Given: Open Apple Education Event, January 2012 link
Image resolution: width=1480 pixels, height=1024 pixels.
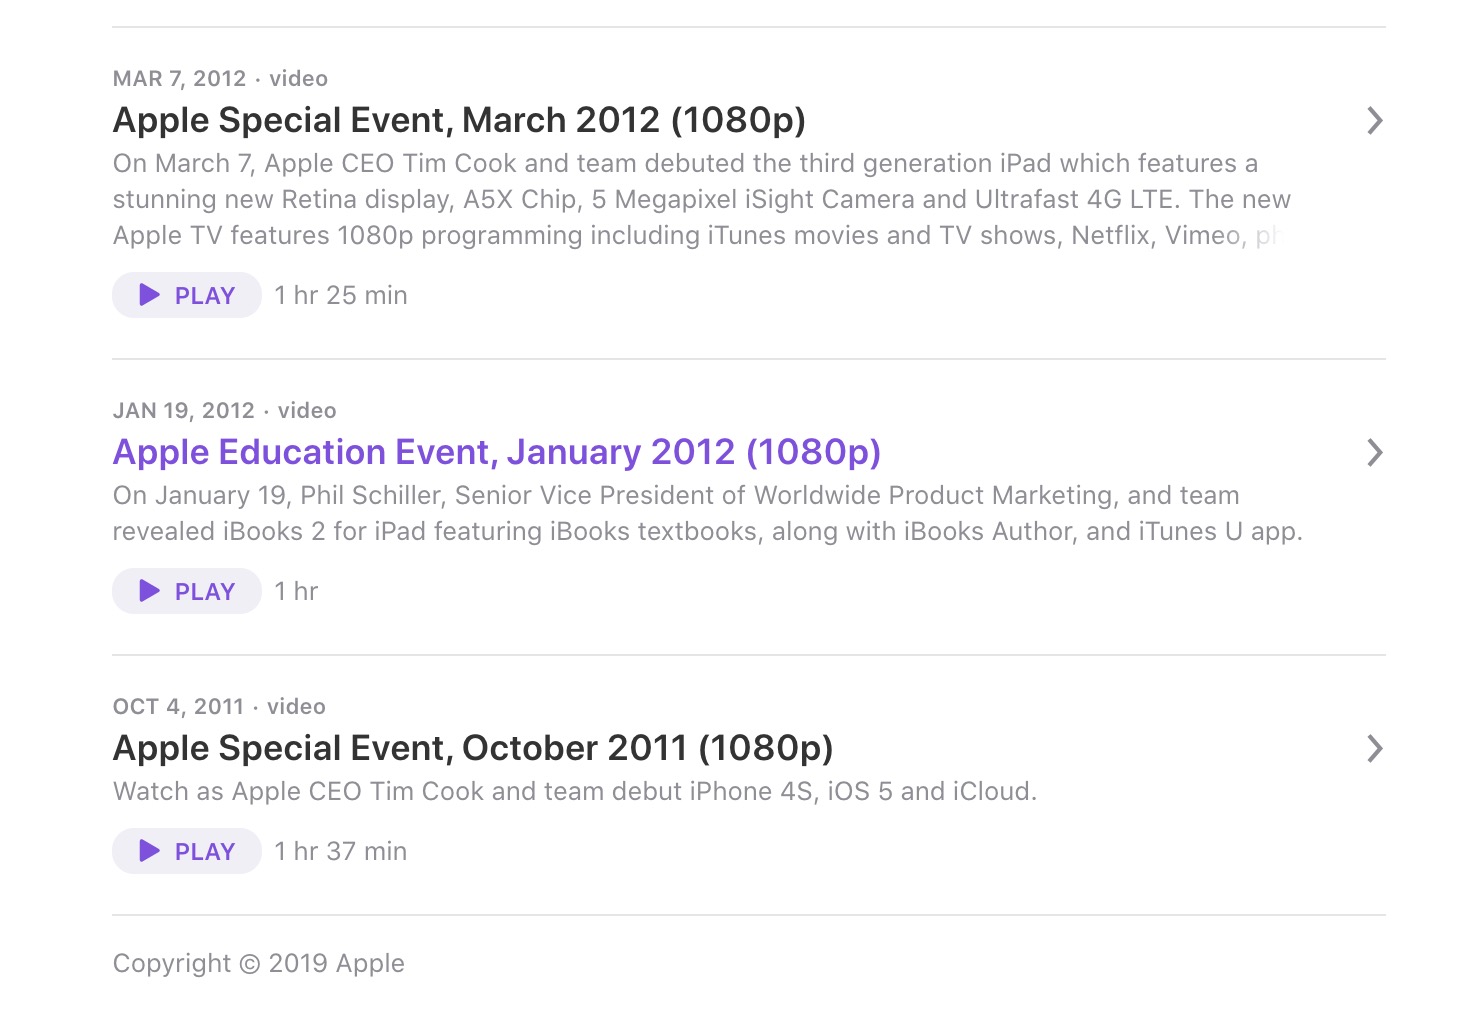Looking at the screenshot, I should pyautogui.click(x=497, y=452).
